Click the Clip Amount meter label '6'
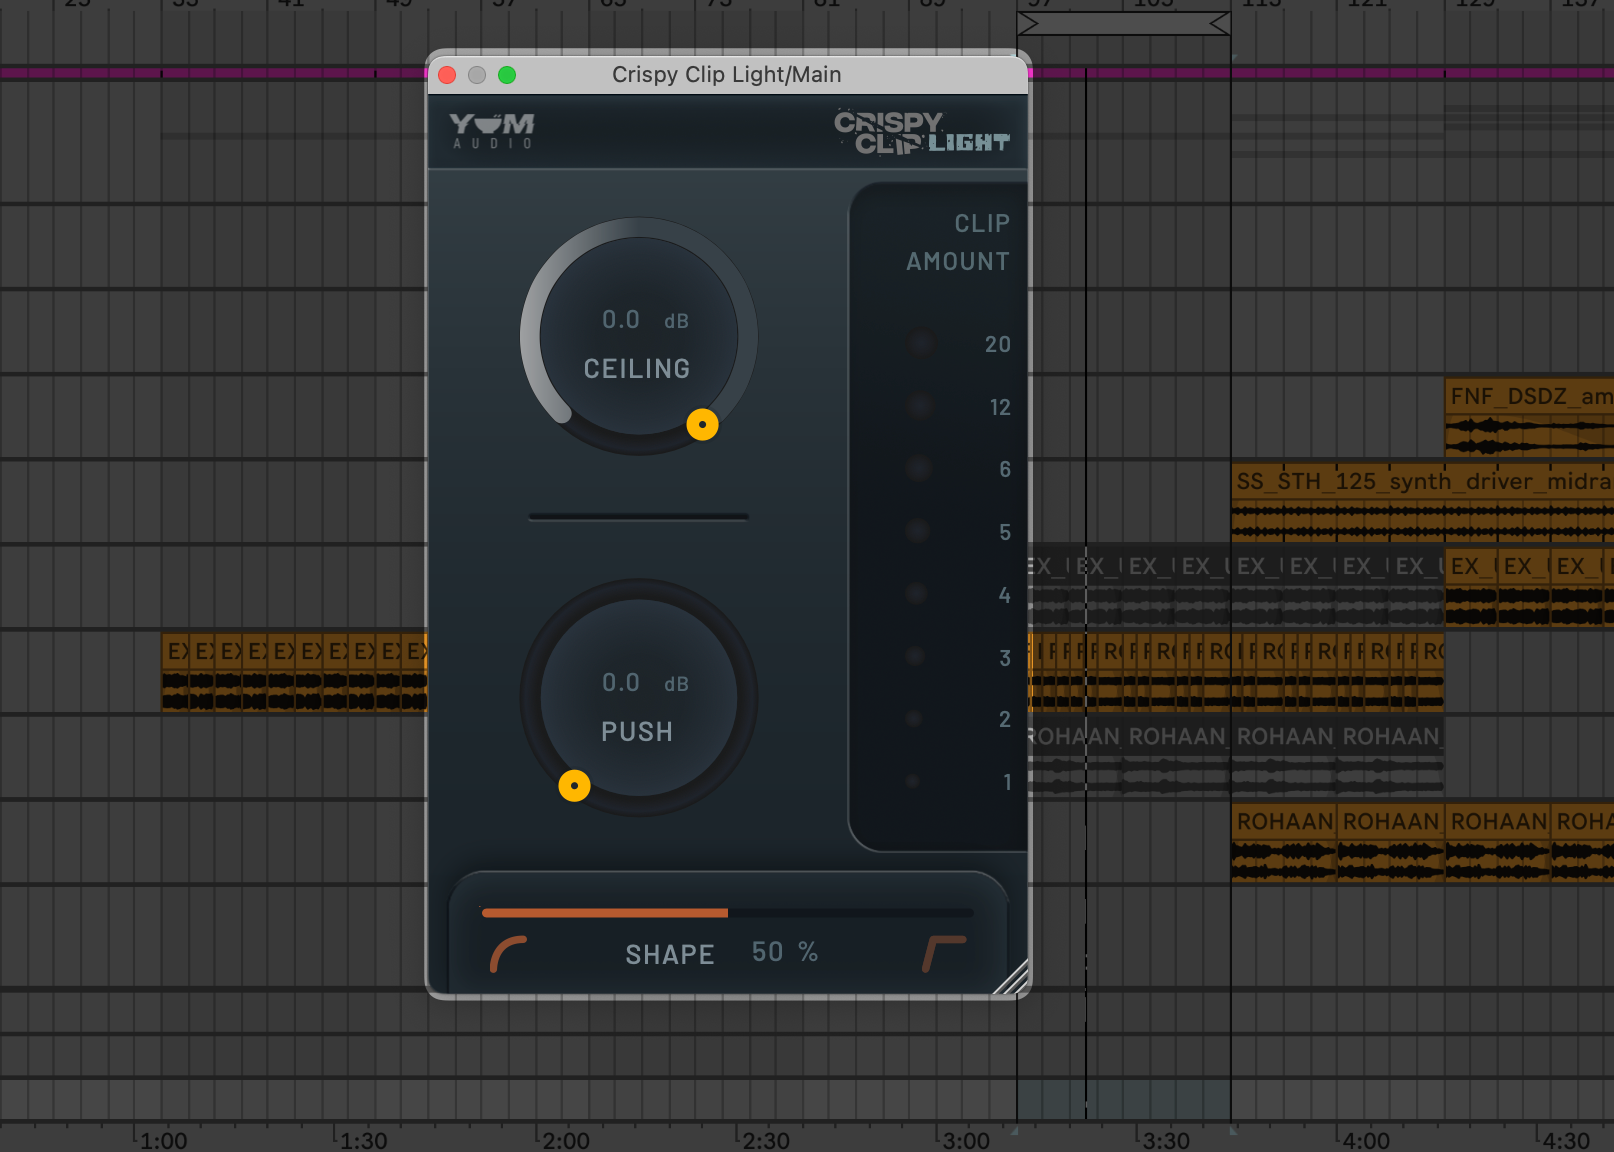The height and width of the screenshot is (1152, 1614). point(1005,470)
